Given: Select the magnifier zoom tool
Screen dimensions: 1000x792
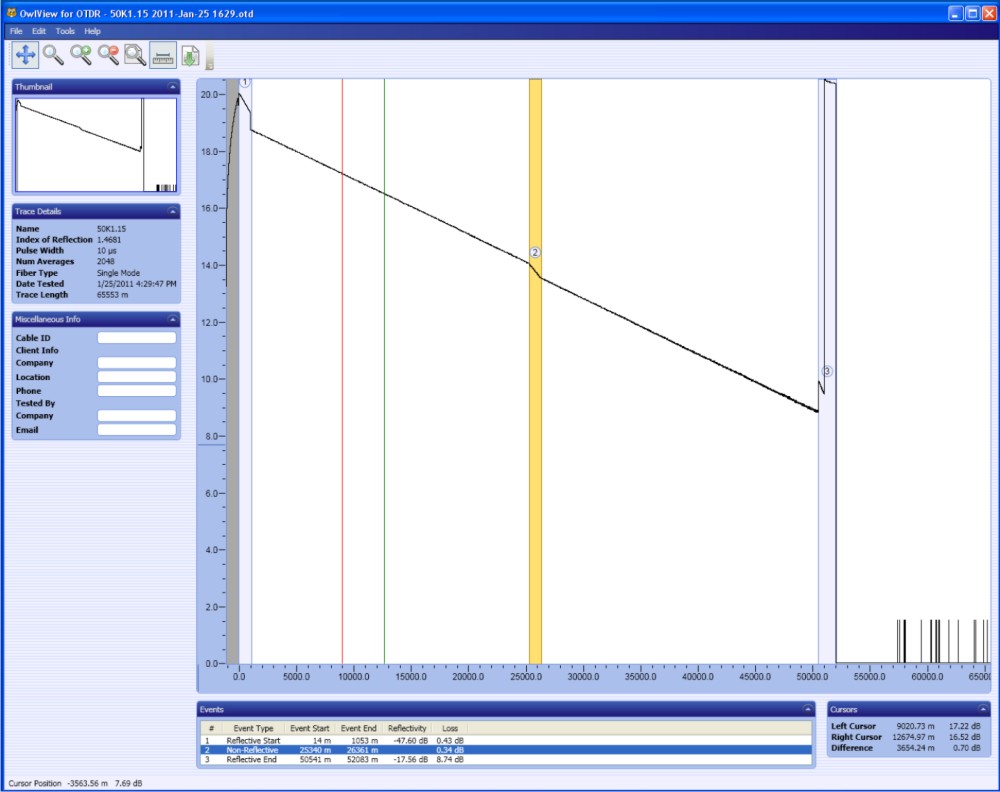Looking at the screenshot, I should tap(53, 55).
